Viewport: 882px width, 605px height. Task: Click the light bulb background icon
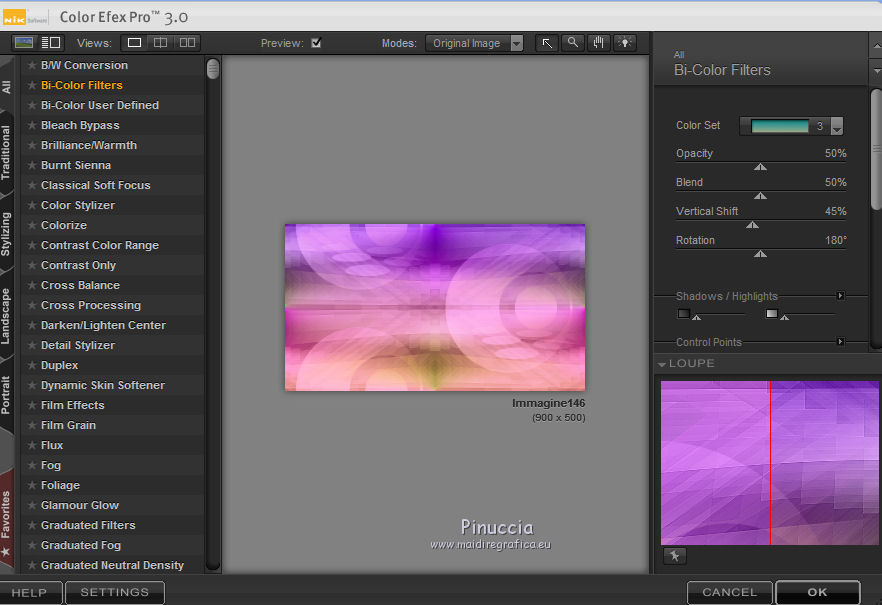pyautogui.click(x=625, y=43)
